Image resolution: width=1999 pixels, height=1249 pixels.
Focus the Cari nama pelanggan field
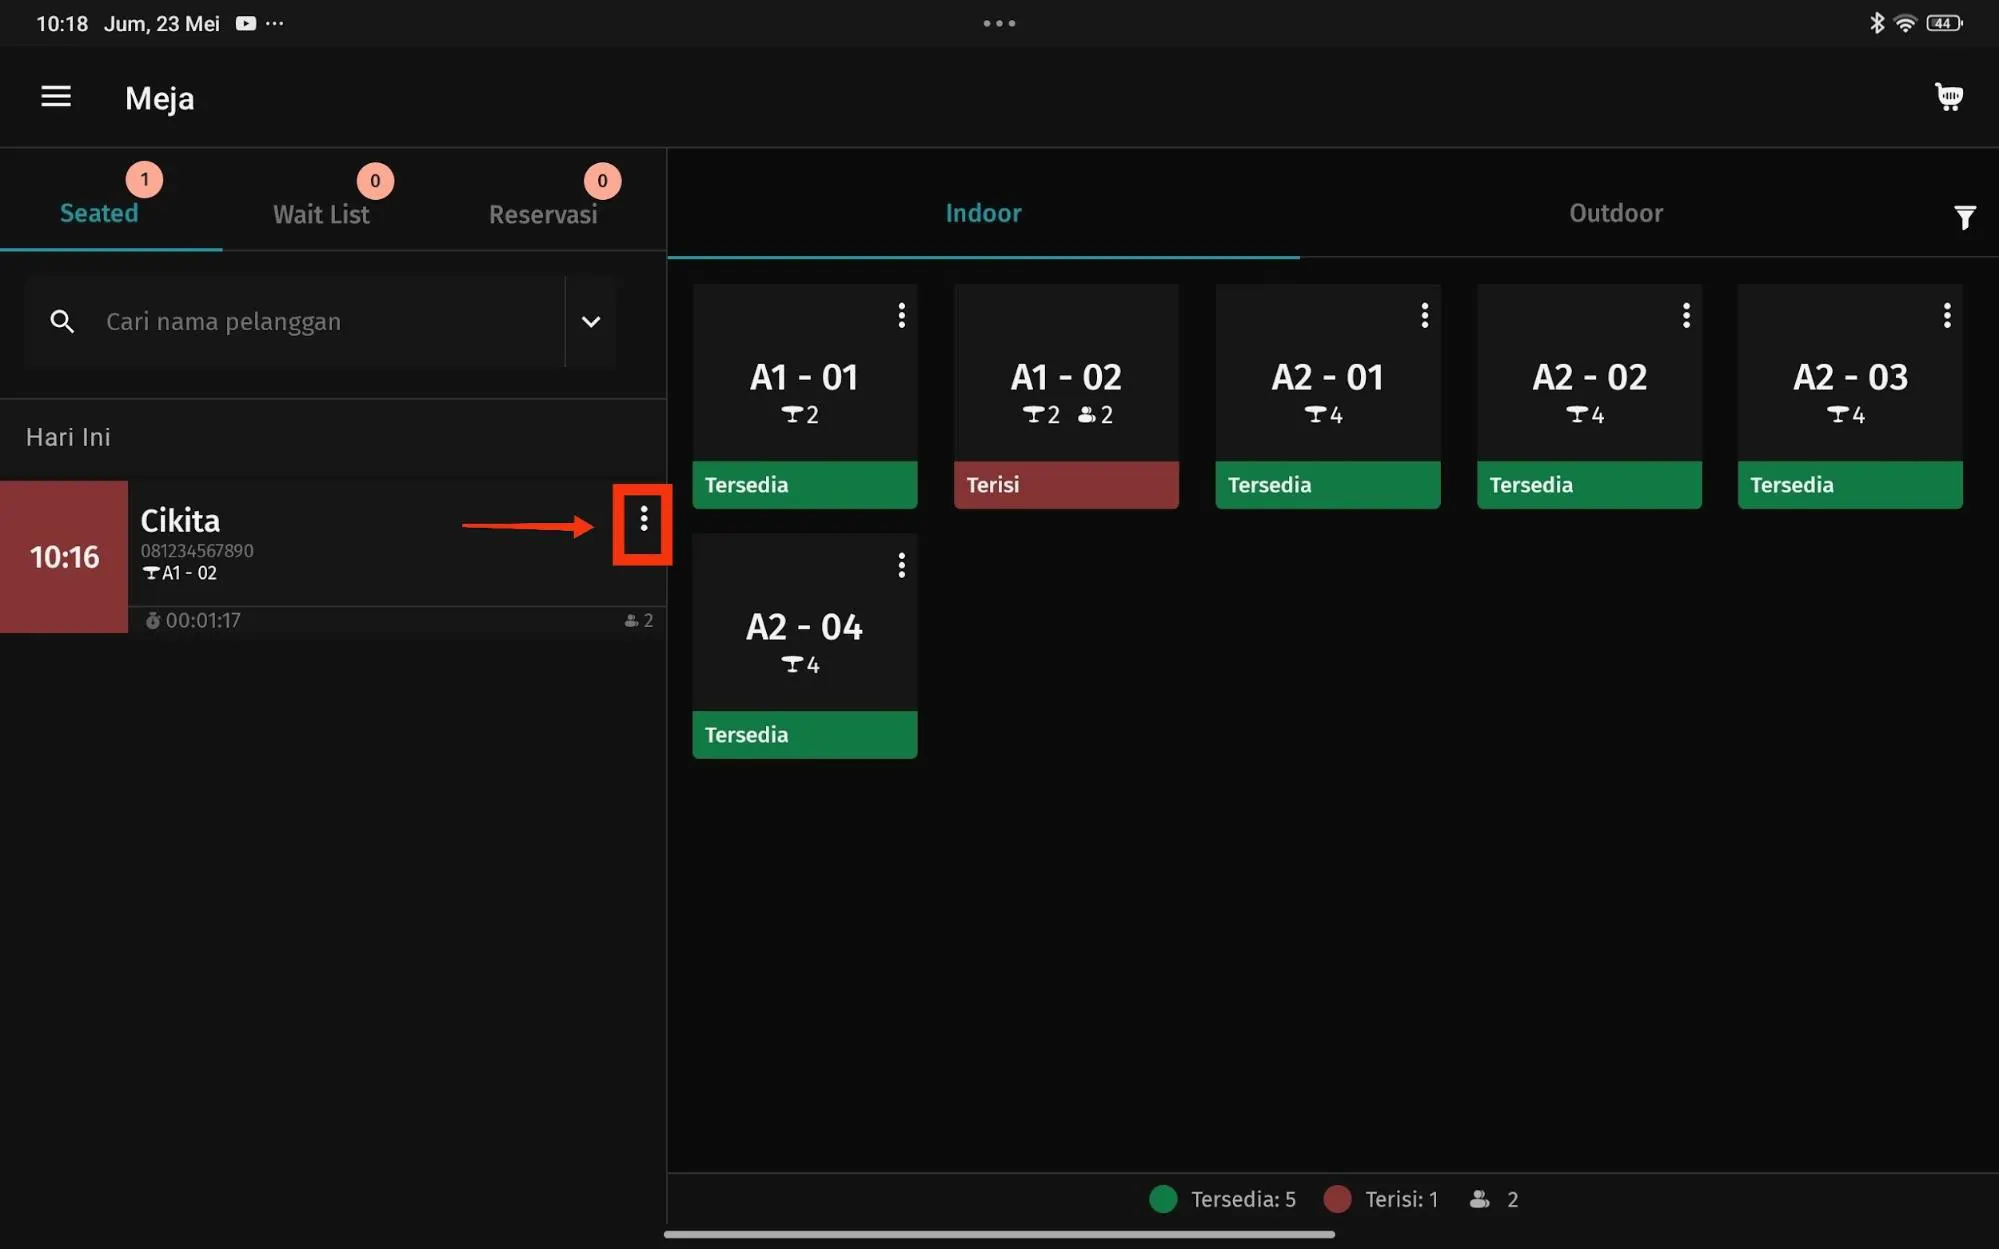320,322
